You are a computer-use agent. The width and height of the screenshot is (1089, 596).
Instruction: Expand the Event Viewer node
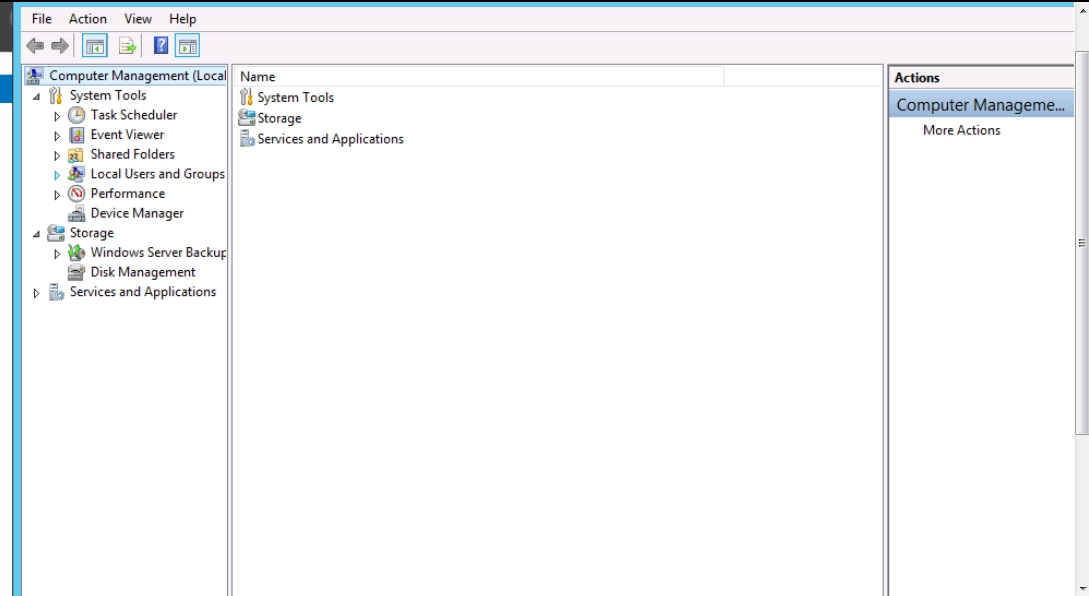click(x=57, y=135)
